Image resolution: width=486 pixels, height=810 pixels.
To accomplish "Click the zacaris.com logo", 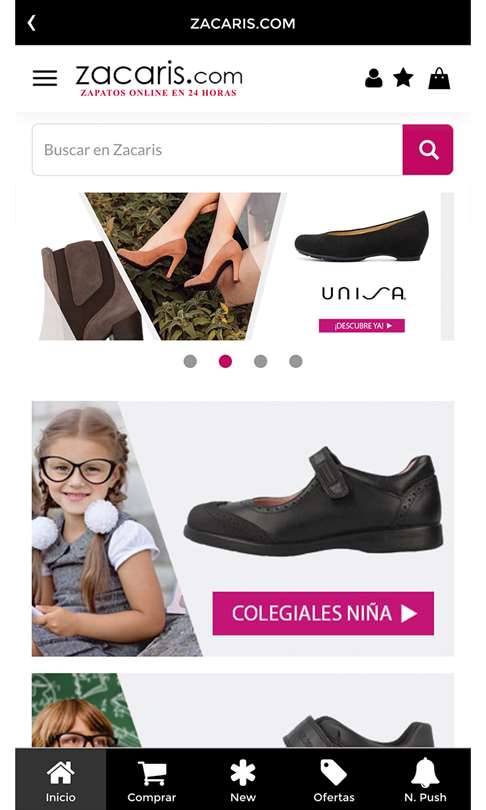I will pos(159,79).
